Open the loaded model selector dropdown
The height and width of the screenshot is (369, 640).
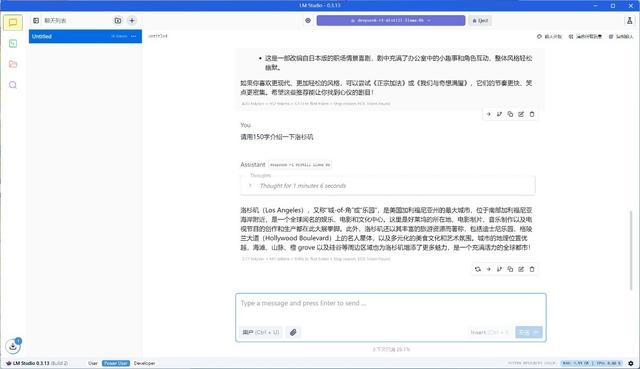391,20
